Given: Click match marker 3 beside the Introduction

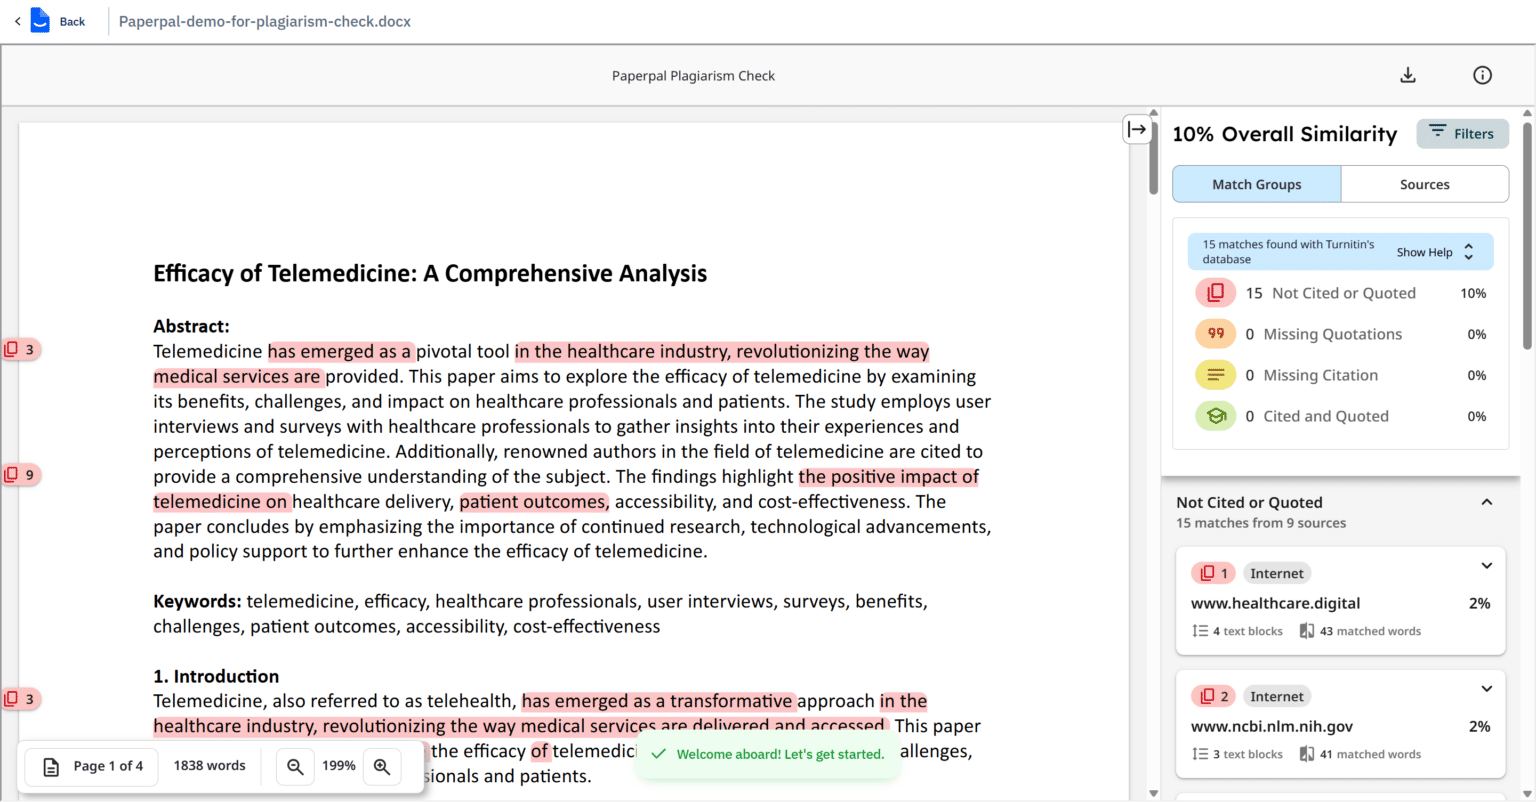Looking at the screenshot, I should click(x=20, y=699).
